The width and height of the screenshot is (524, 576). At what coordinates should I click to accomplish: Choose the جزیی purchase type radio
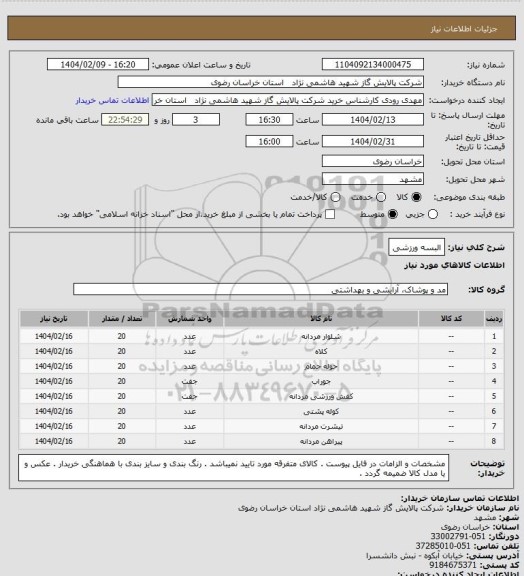point(433,214)
